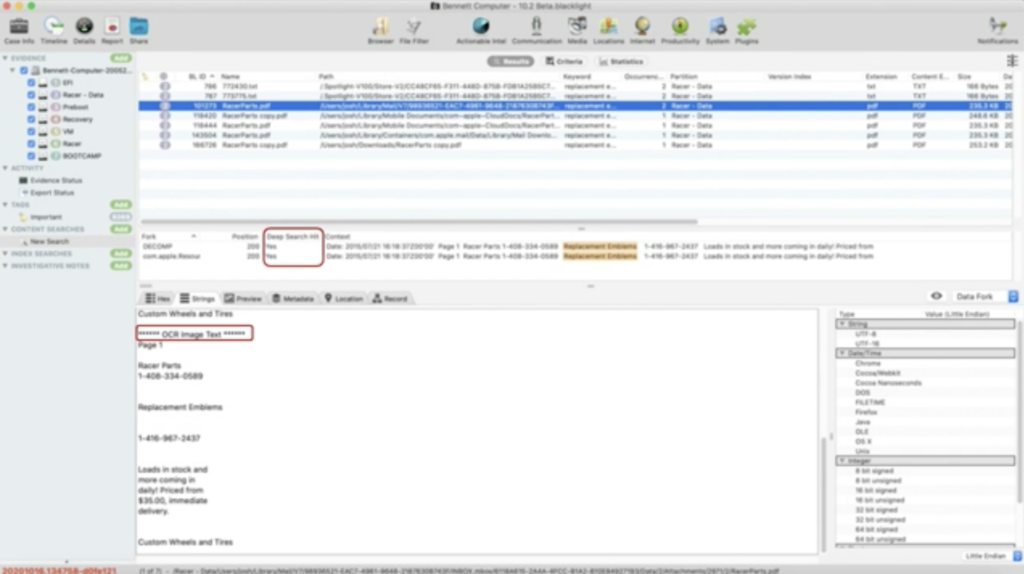The image size is (1024, 574).
Task: Switch to the Record tab
Action: [x=390, y=298]
